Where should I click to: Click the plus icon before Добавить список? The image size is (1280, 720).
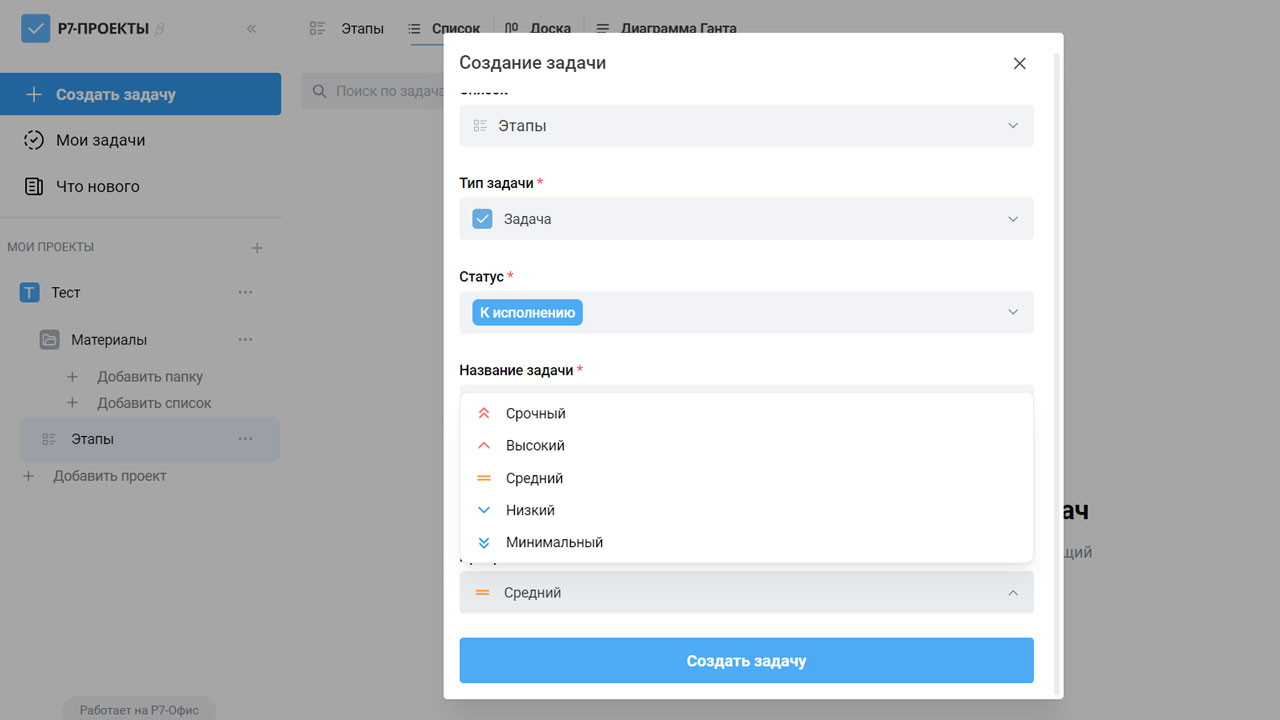point(72,403)
